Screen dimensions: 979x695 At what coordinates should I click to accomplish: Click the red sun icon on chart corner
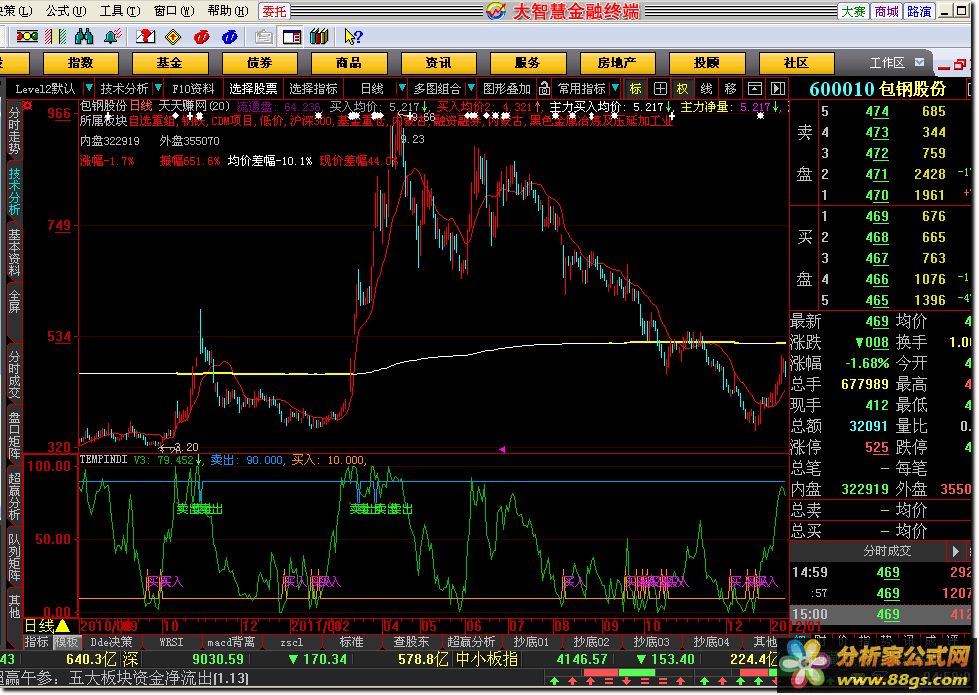[27, 106]
